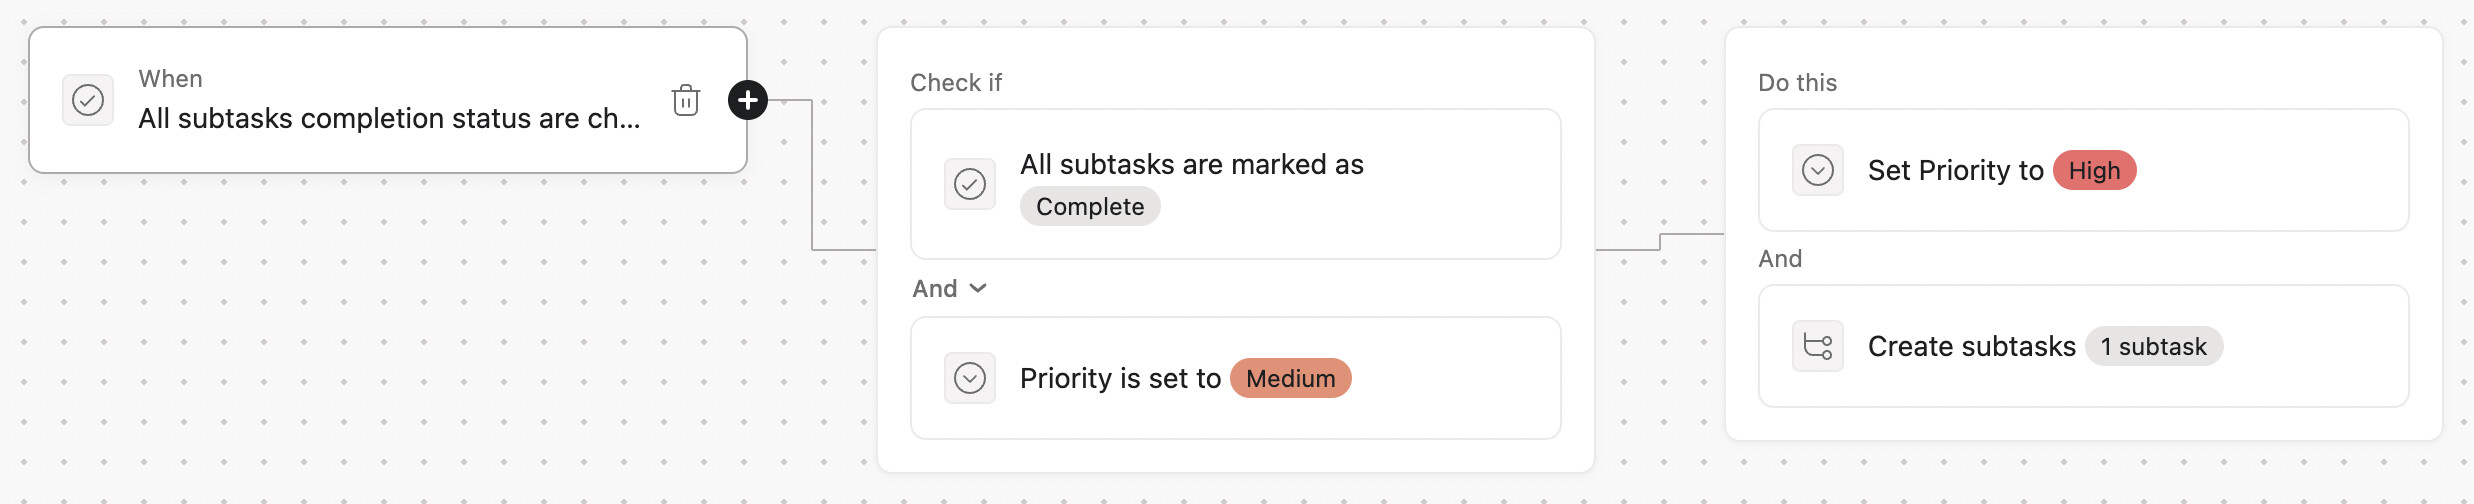Open the Priority is set to condition
This screenshot has width=2474, height=504.
point(1236,378)
